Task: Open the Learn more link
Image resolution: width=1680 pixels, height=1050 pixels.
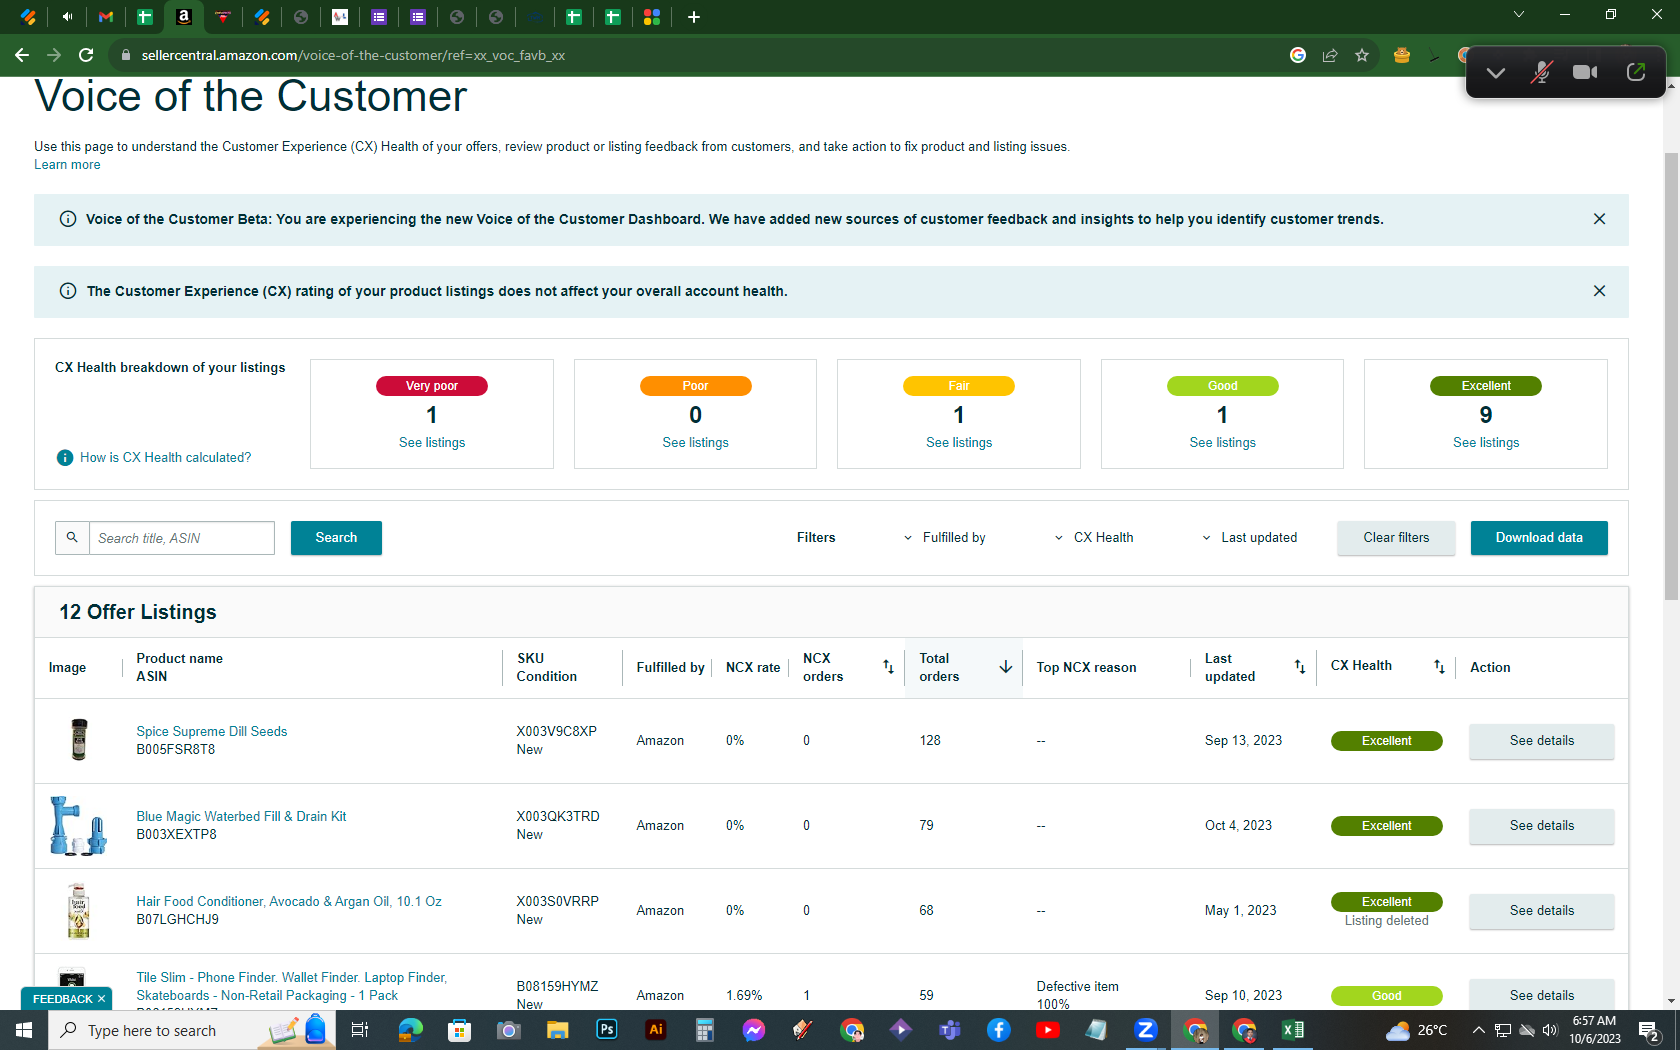Action: [x=67, y=165]
